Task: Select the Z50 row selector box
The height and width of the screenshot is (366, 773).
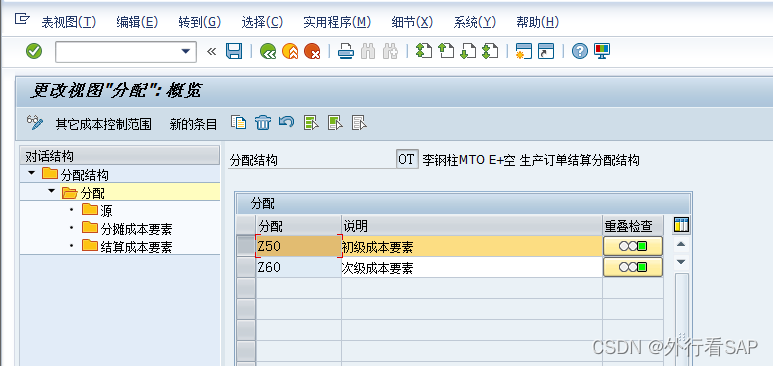Action: click(246, 246)
